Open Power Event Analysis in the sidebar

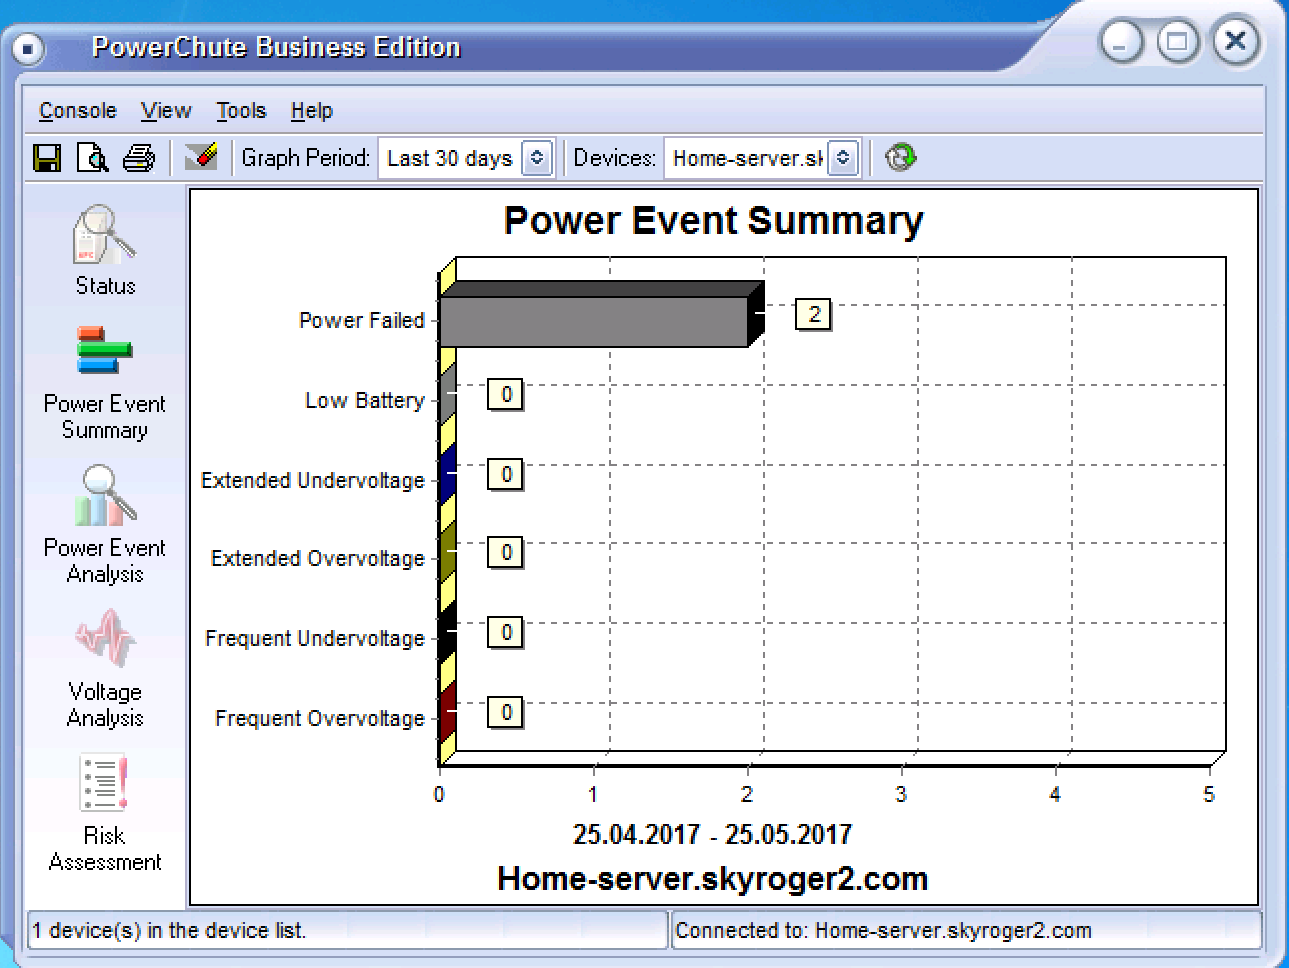(105, 525)
